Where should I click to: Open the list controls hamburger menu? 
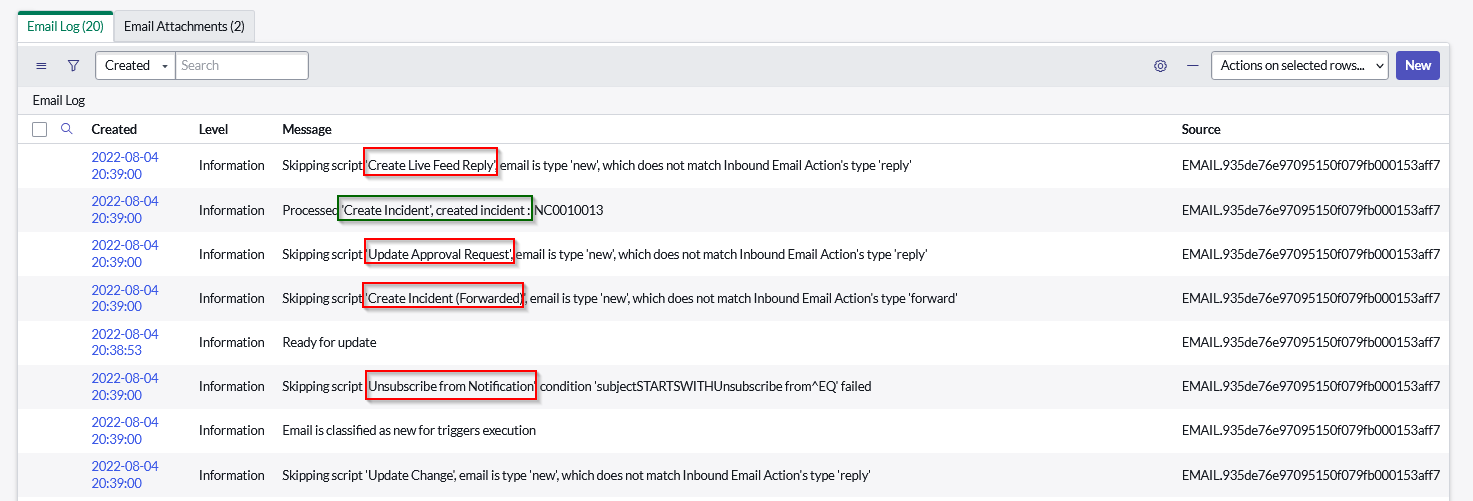[41, 66]
